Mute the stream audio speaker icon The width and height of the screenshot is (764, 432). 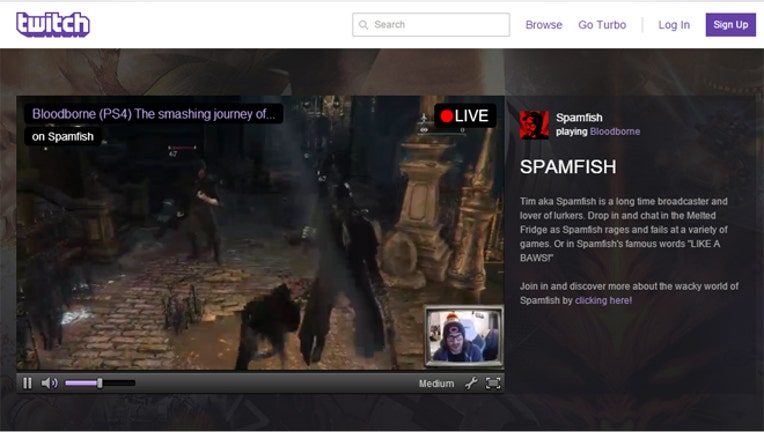(x=49, y=383)
